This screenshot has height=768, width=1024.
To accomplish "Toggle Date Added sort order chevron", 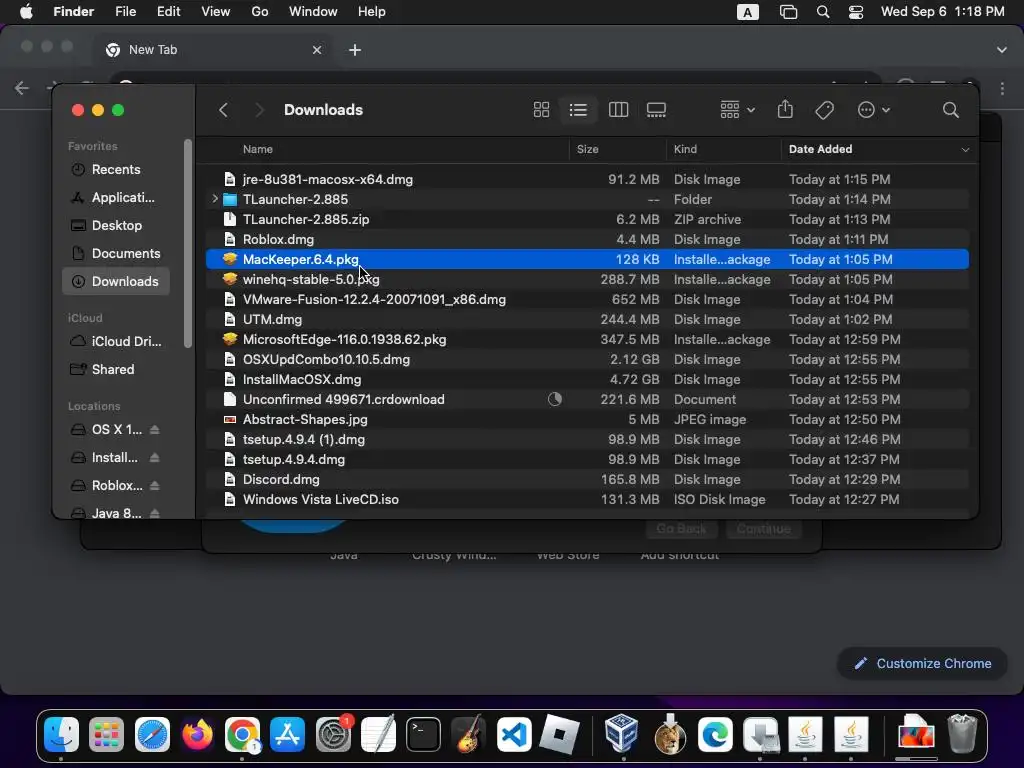I will (x=965, y=150).
